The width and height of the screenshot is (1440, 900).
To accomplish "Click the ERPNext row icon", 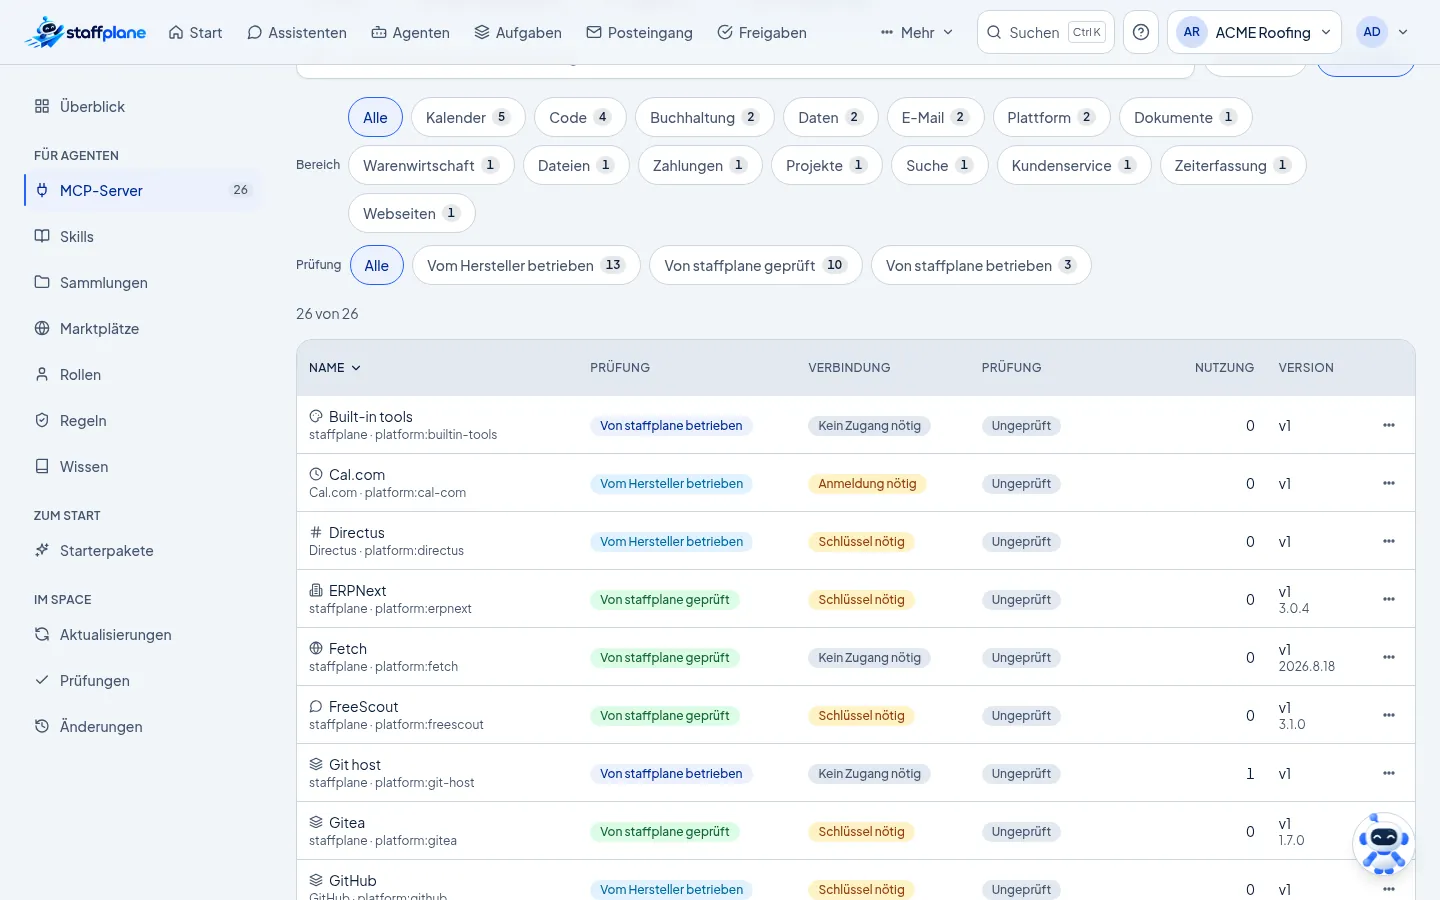I will point(316,590).
